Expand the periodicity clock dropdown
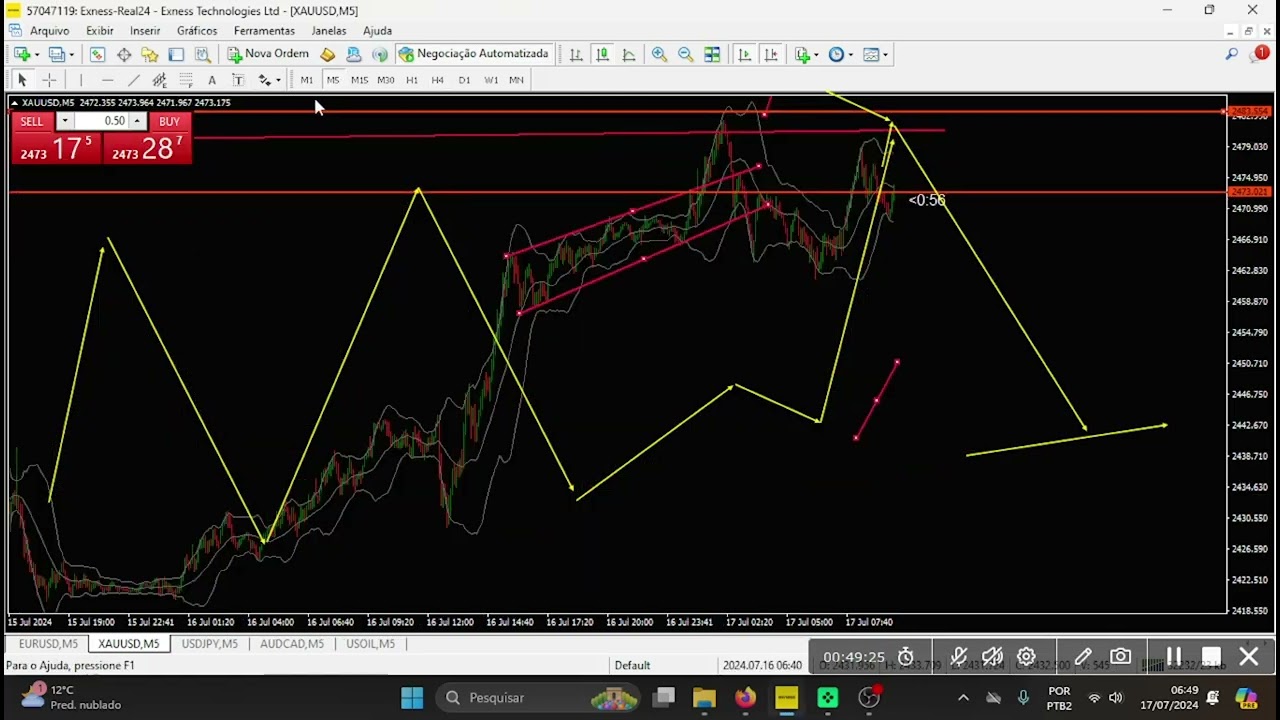Viewport: 1280px width, 720px height. (x=850, y=55)
